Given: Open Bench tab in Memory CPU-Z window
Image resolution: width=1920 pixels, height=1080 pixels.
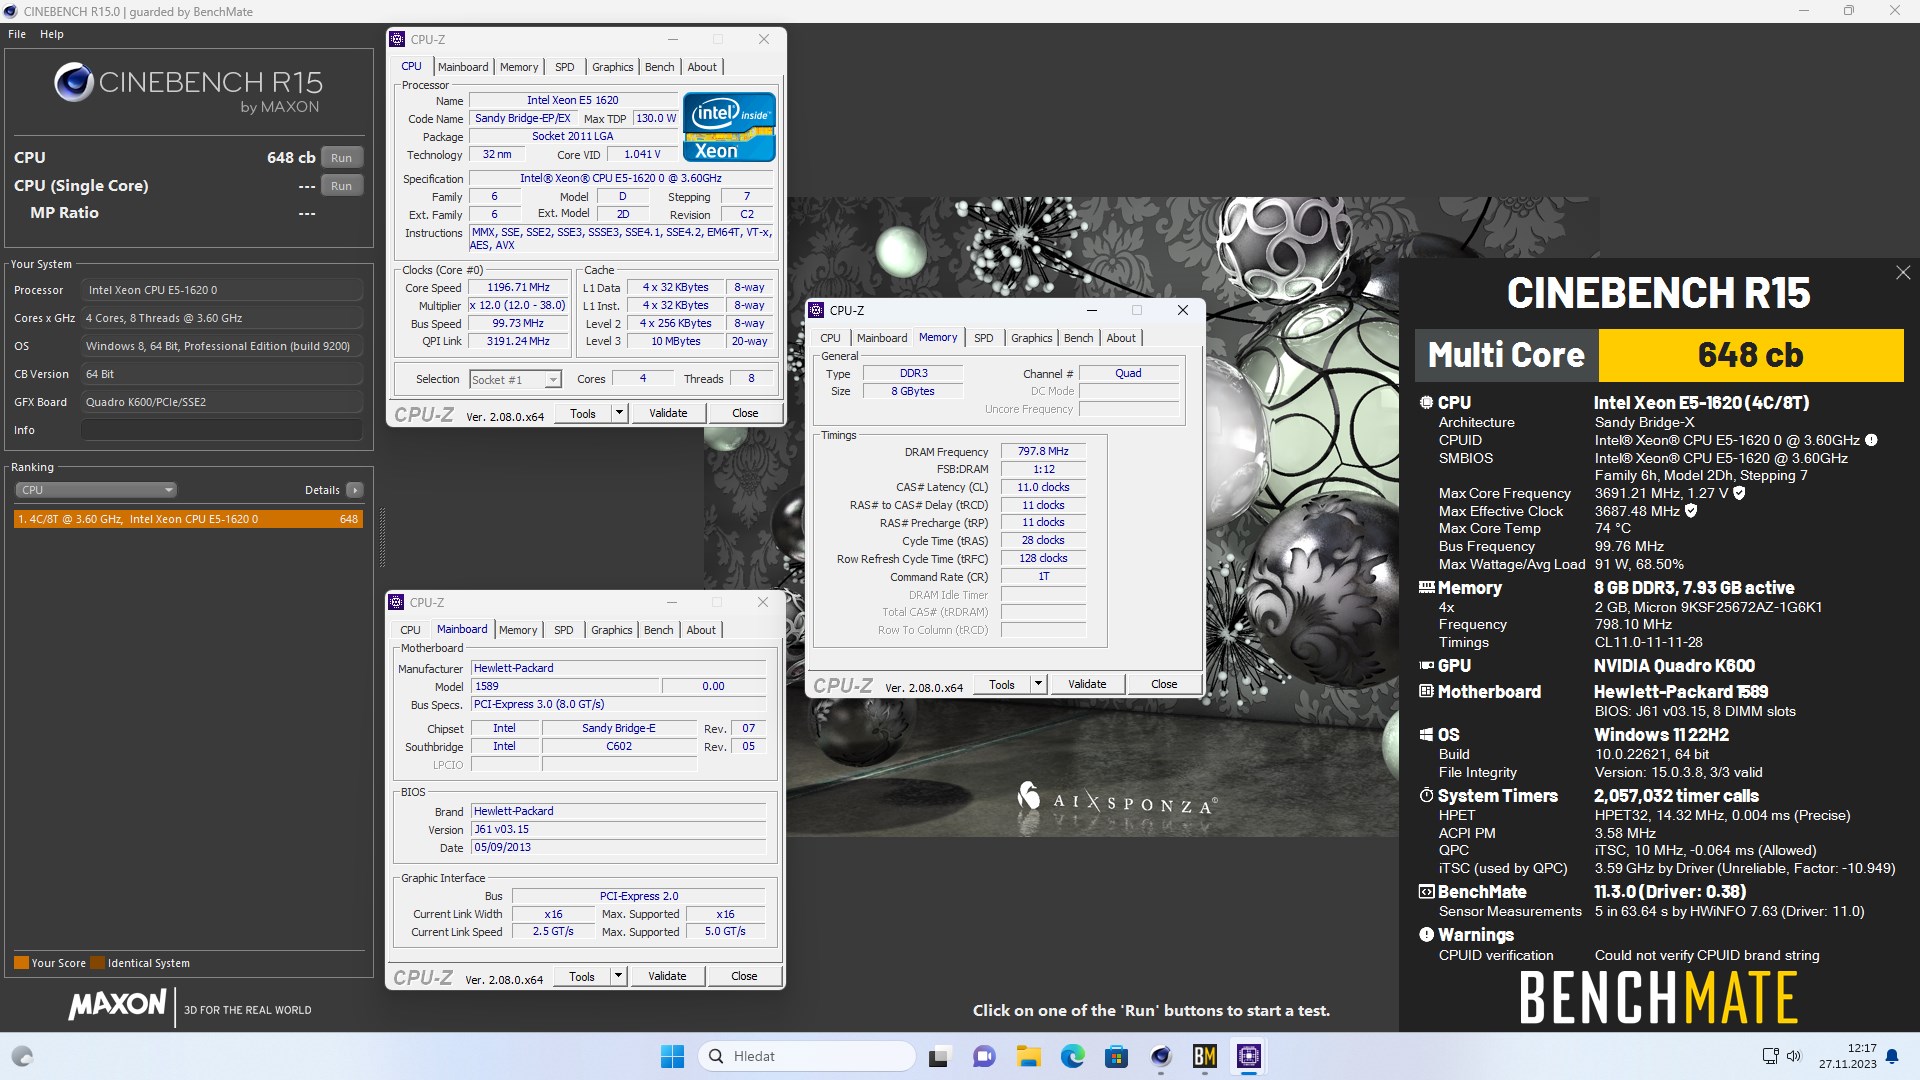Looking at the screenshot, I should coord(1078,338).
